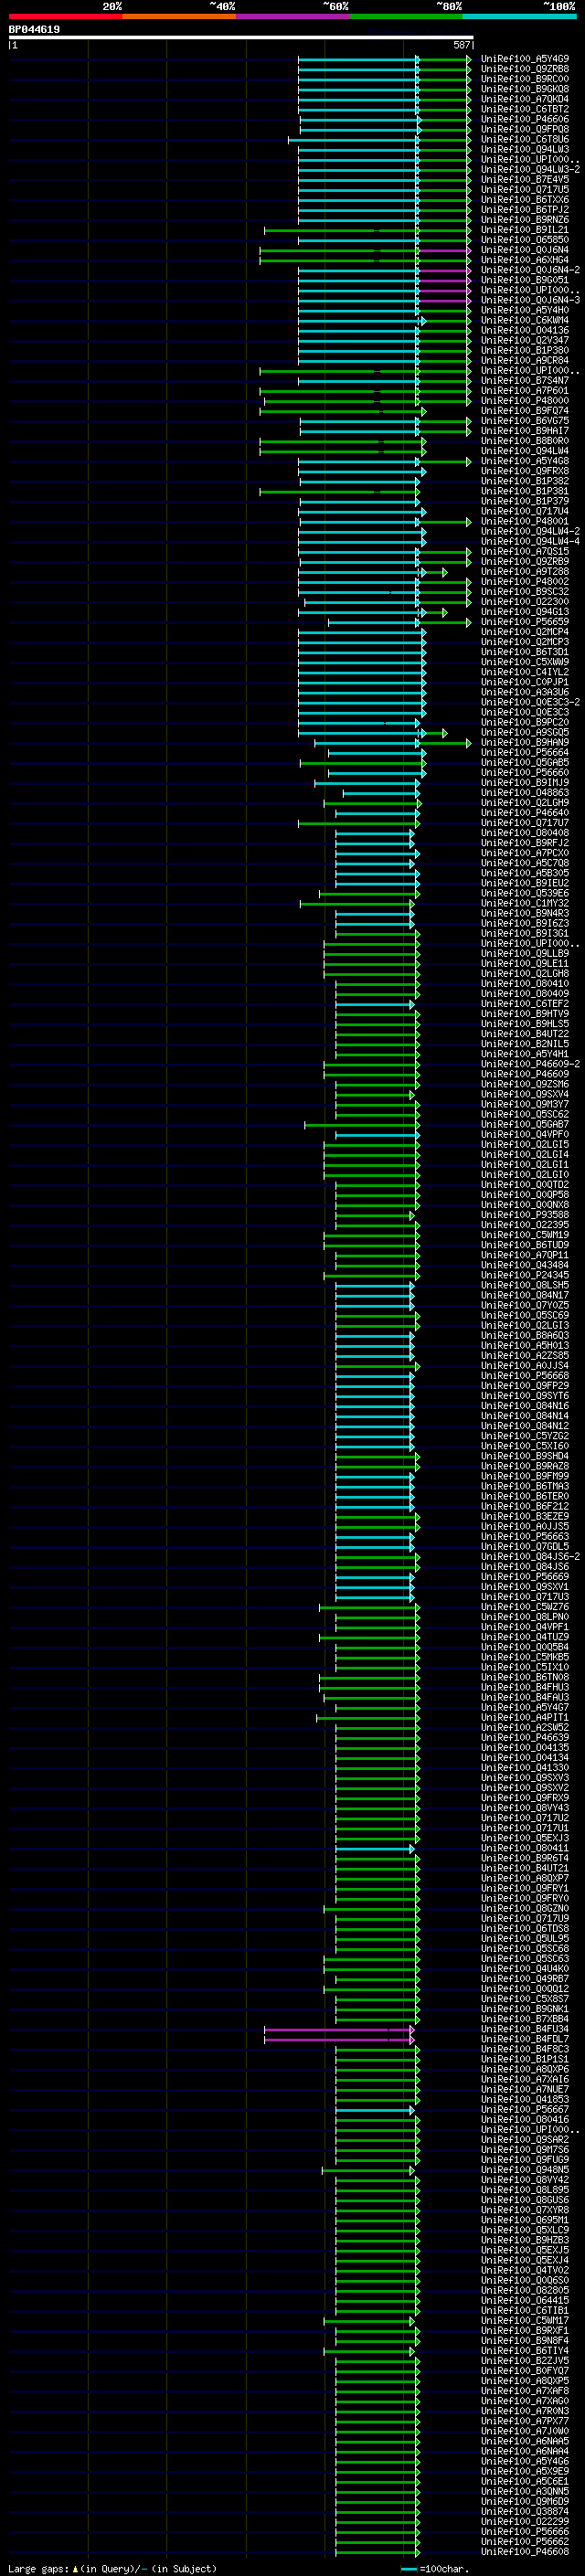Open hit UniRef100_A9SGQ5
585x2576 pixels.
pos(525,732)
